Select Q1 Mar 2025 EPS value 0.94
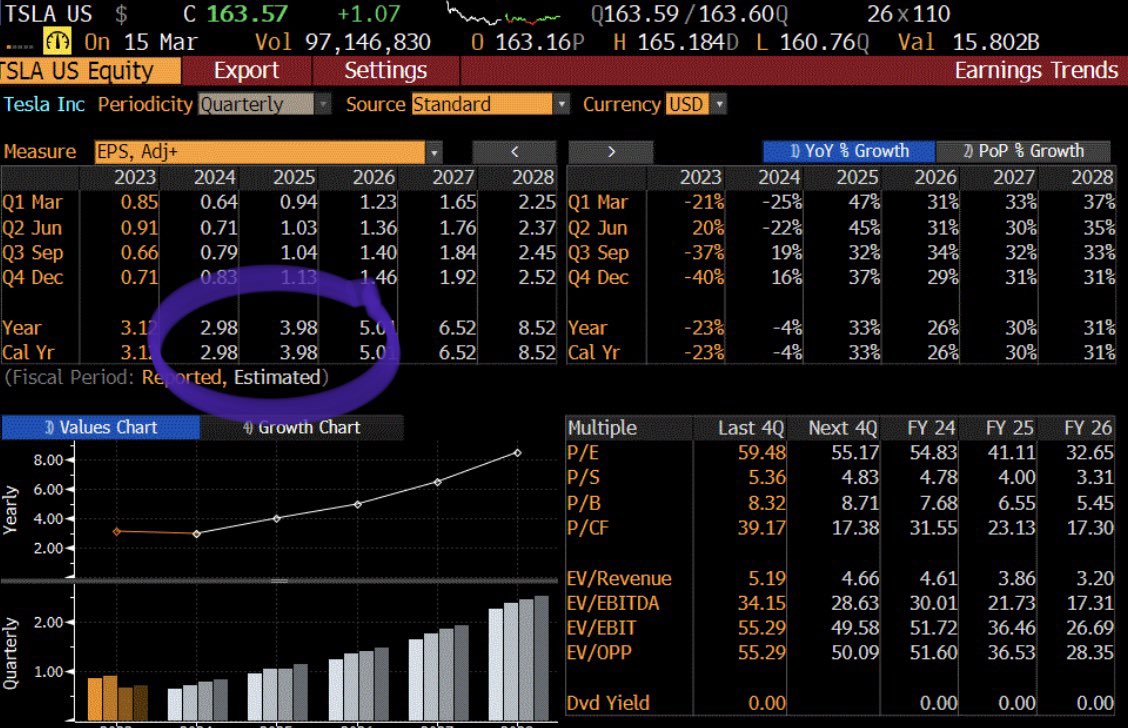 [x=298, y=202]
